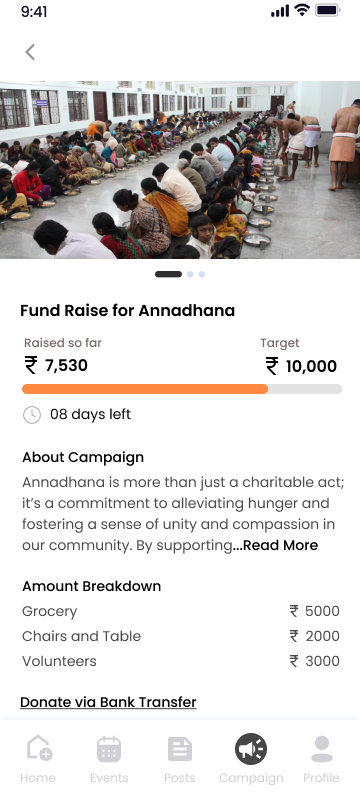This screenshot has height=800, width=360.
Task: Tap the battery indicator in status bar
Action: pos(327,10)
